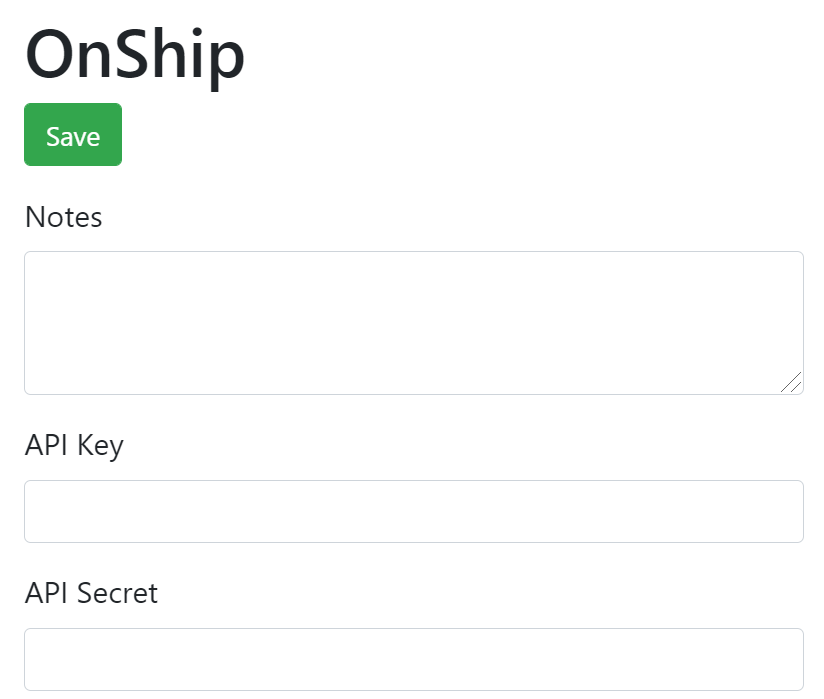Click the Notes label

[64, 217]
